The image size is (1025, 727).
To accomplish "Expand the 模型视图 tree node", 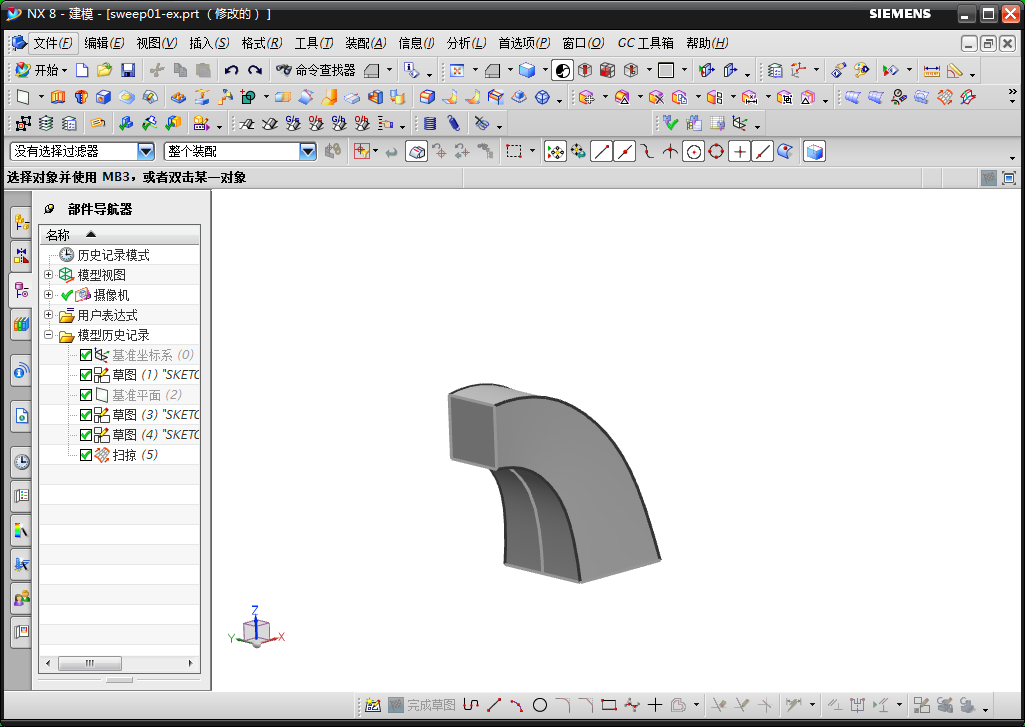I will [x=48, y=275].
